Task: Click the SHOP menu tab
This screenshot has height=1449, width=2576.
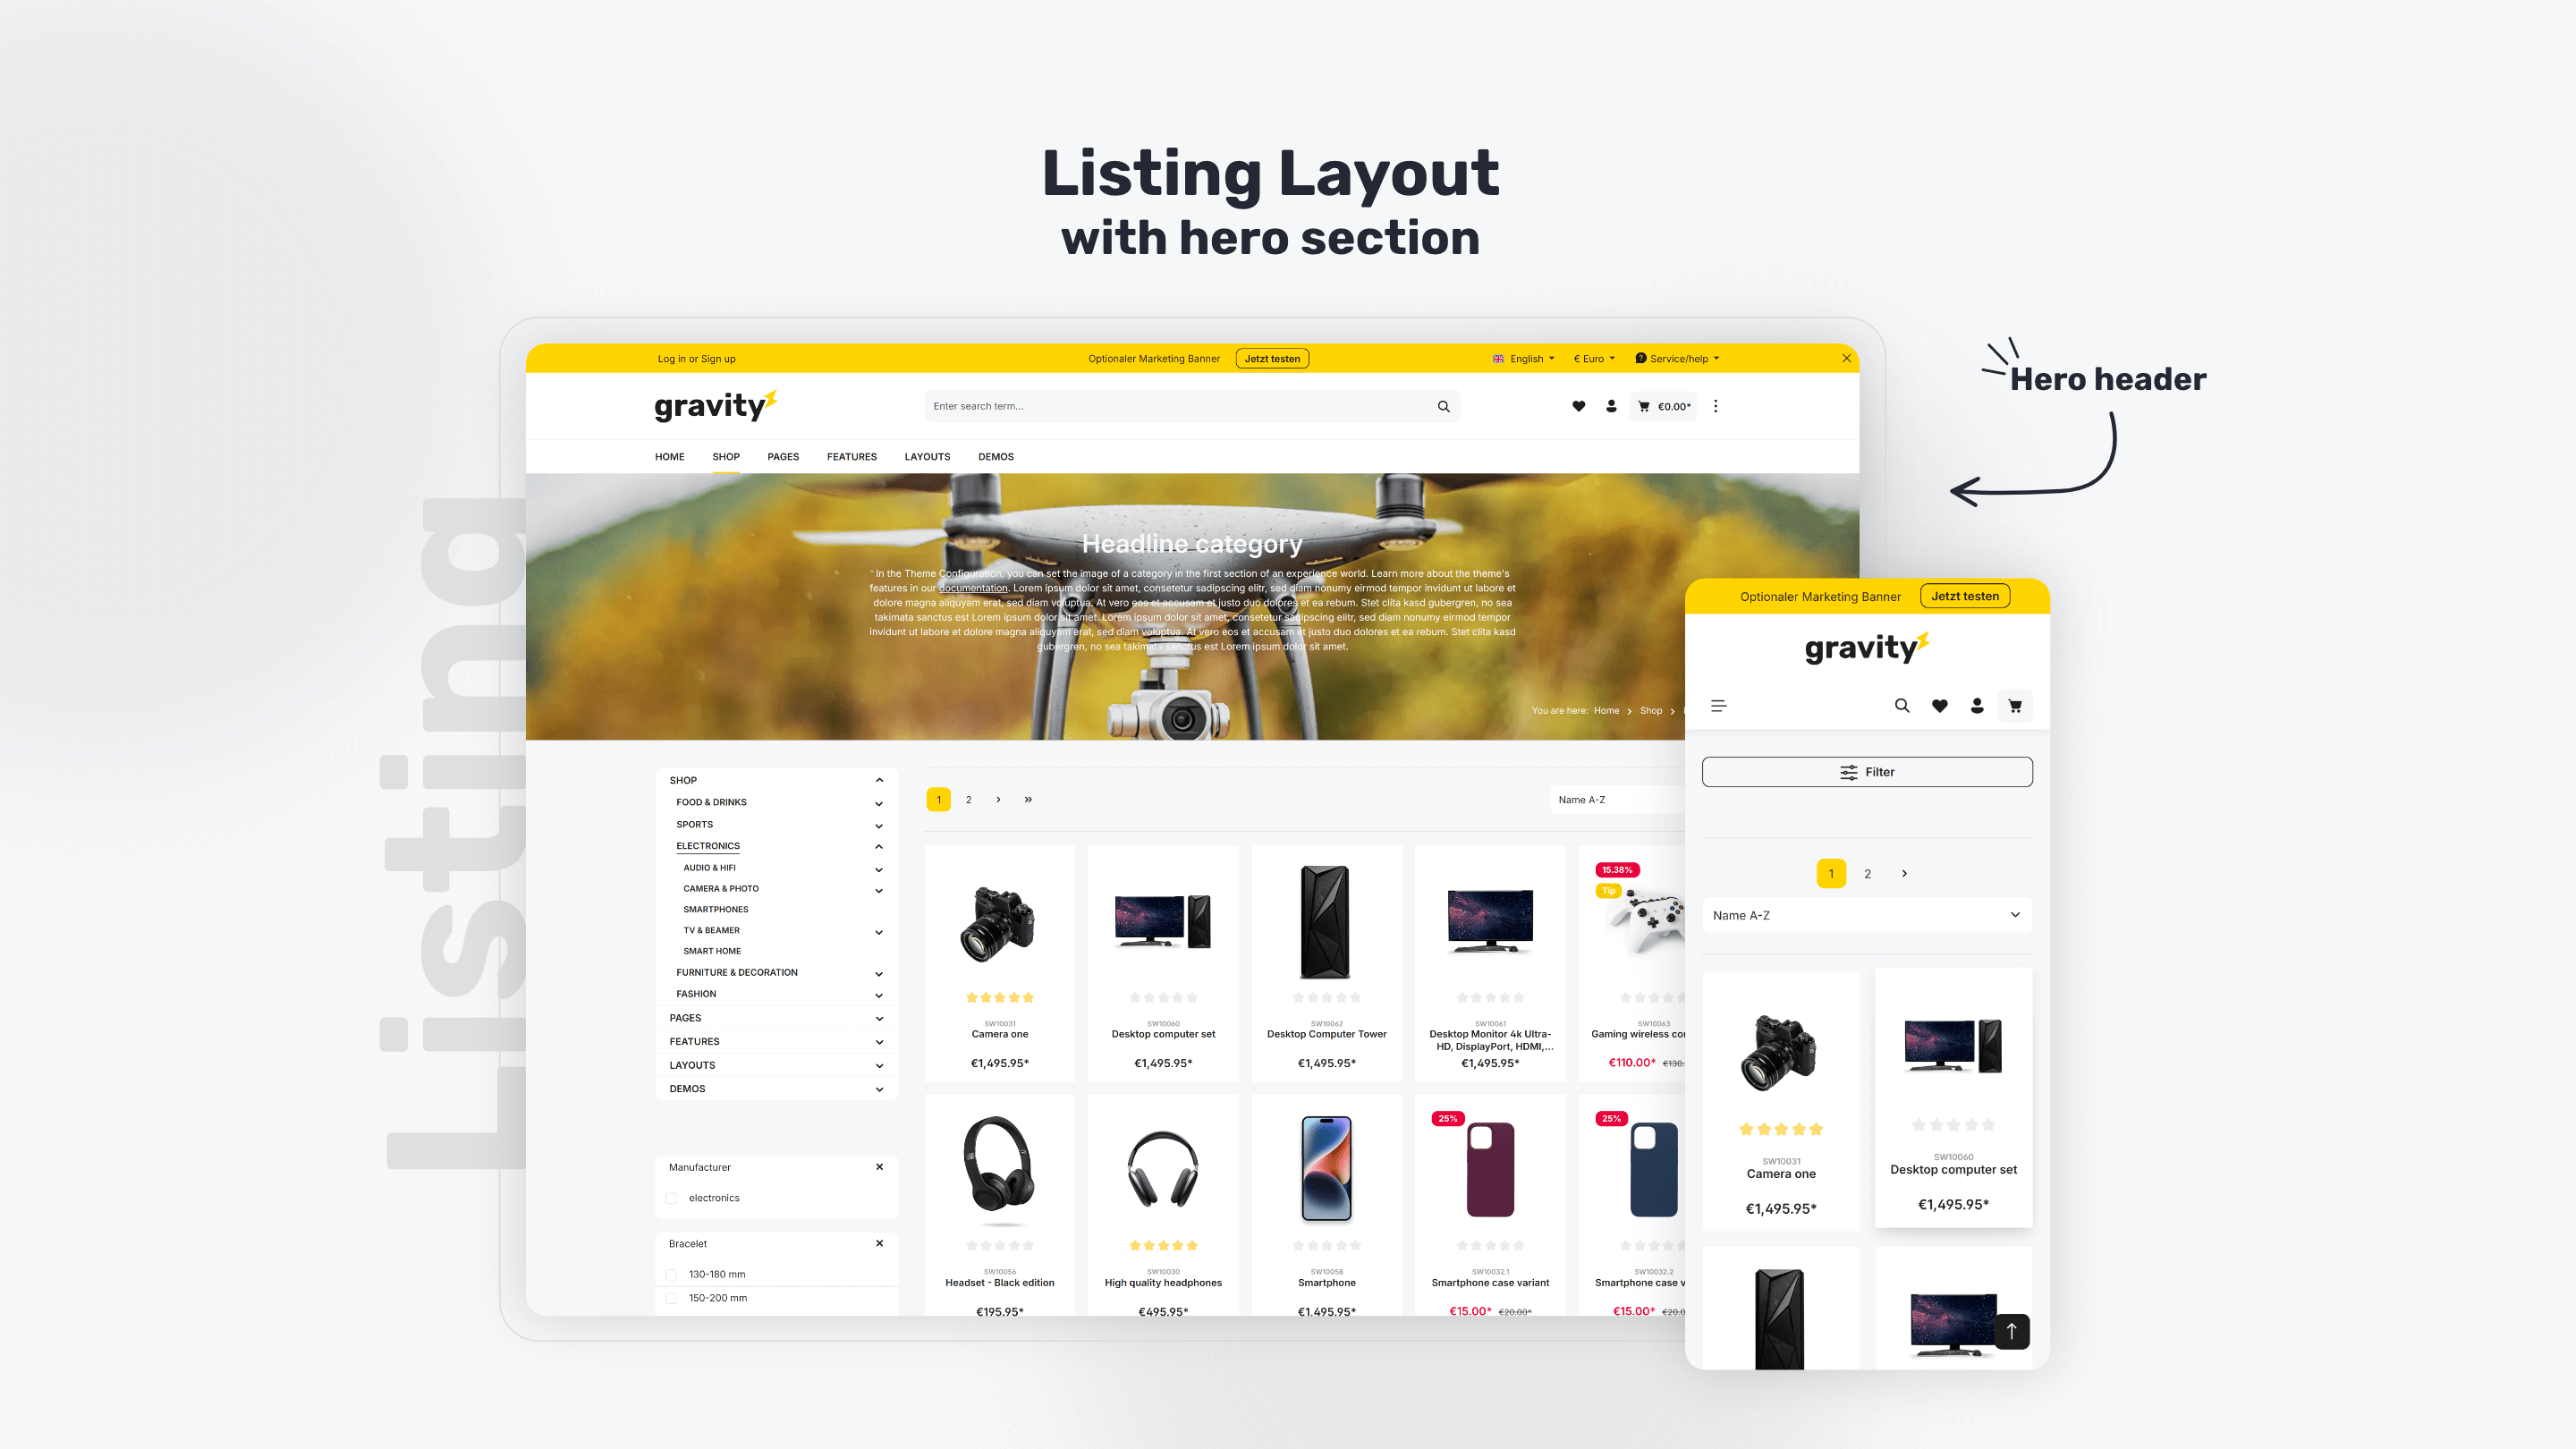Action: click(x=725, y=456)
